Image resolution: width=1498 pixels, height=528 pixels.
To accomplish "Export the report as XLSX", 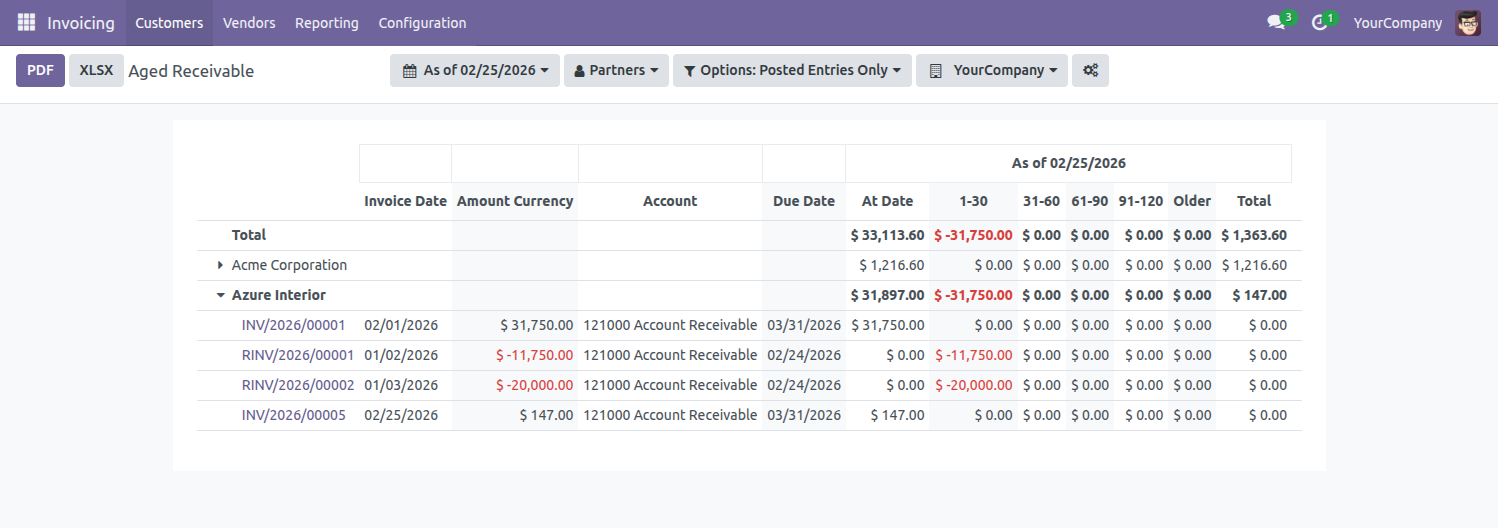I will pos(96,70).
